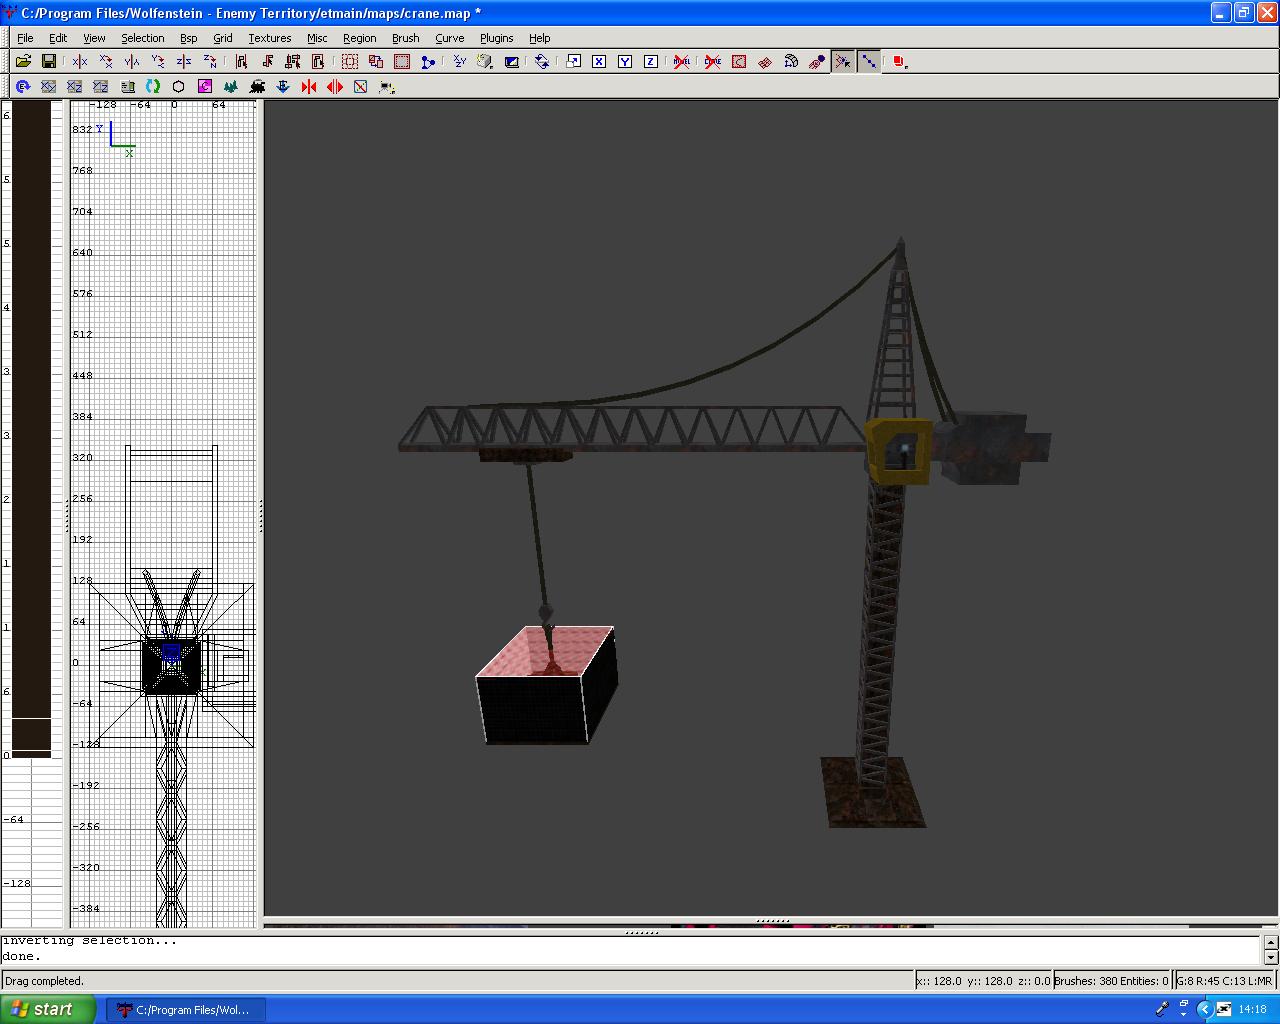Open the Plugins menu
This screenshot has height=1024, width=1280.
pyautogui.click(x=496, y=38)
